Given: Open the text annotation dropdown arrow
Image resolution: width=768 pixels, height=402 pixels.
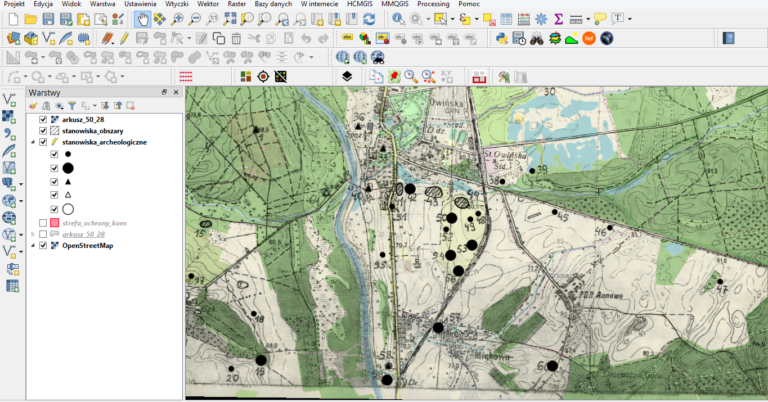Looking at the screenshot, I should coord(629,19).
